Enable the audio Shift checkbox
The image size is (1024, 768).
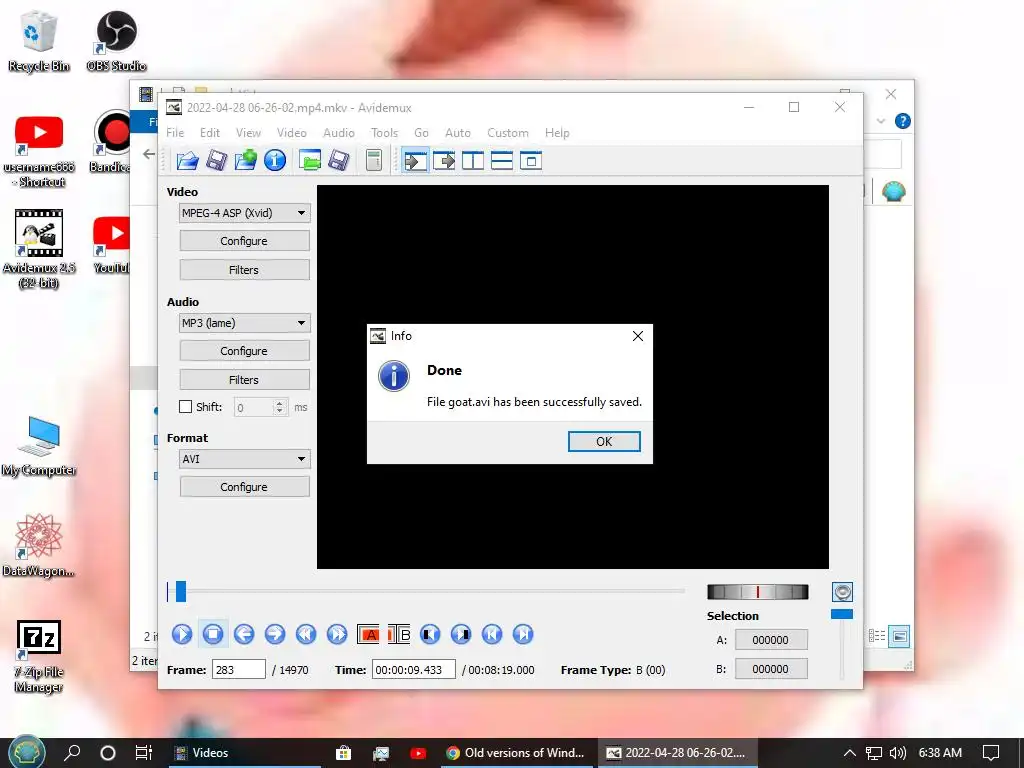pos(185,407)
